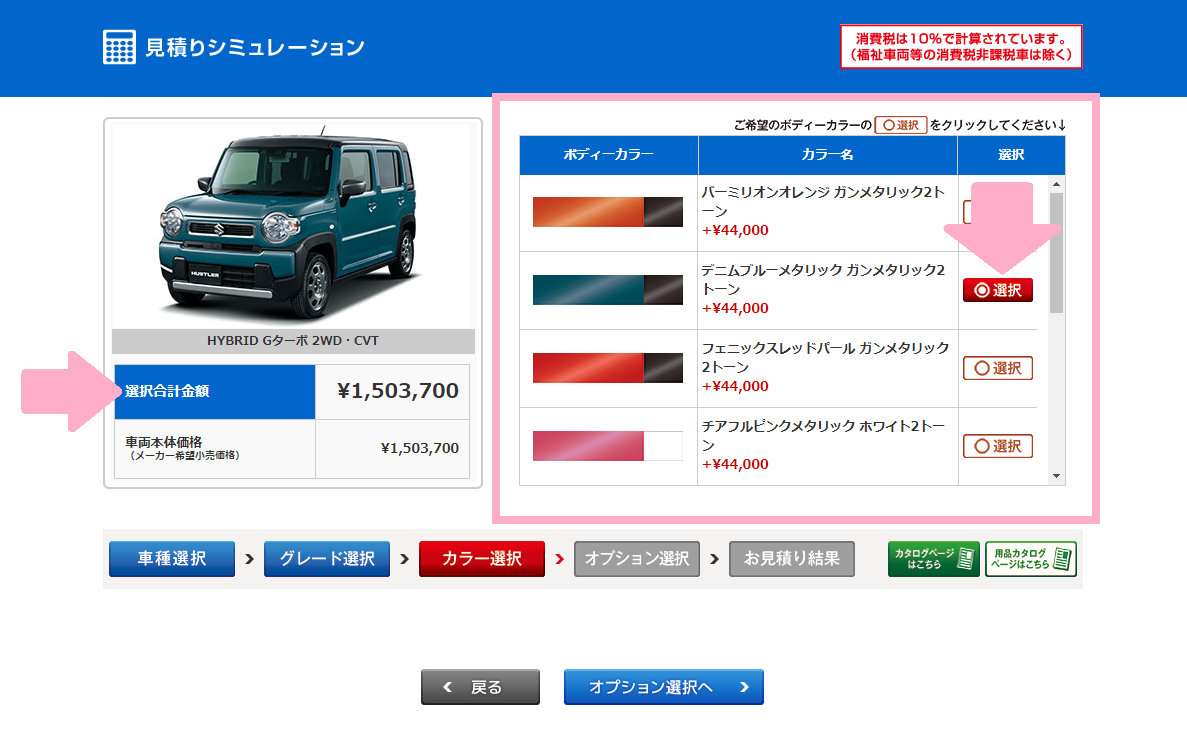
Task: Click the consumption tax 10% notice box
Action: [961, 47]
